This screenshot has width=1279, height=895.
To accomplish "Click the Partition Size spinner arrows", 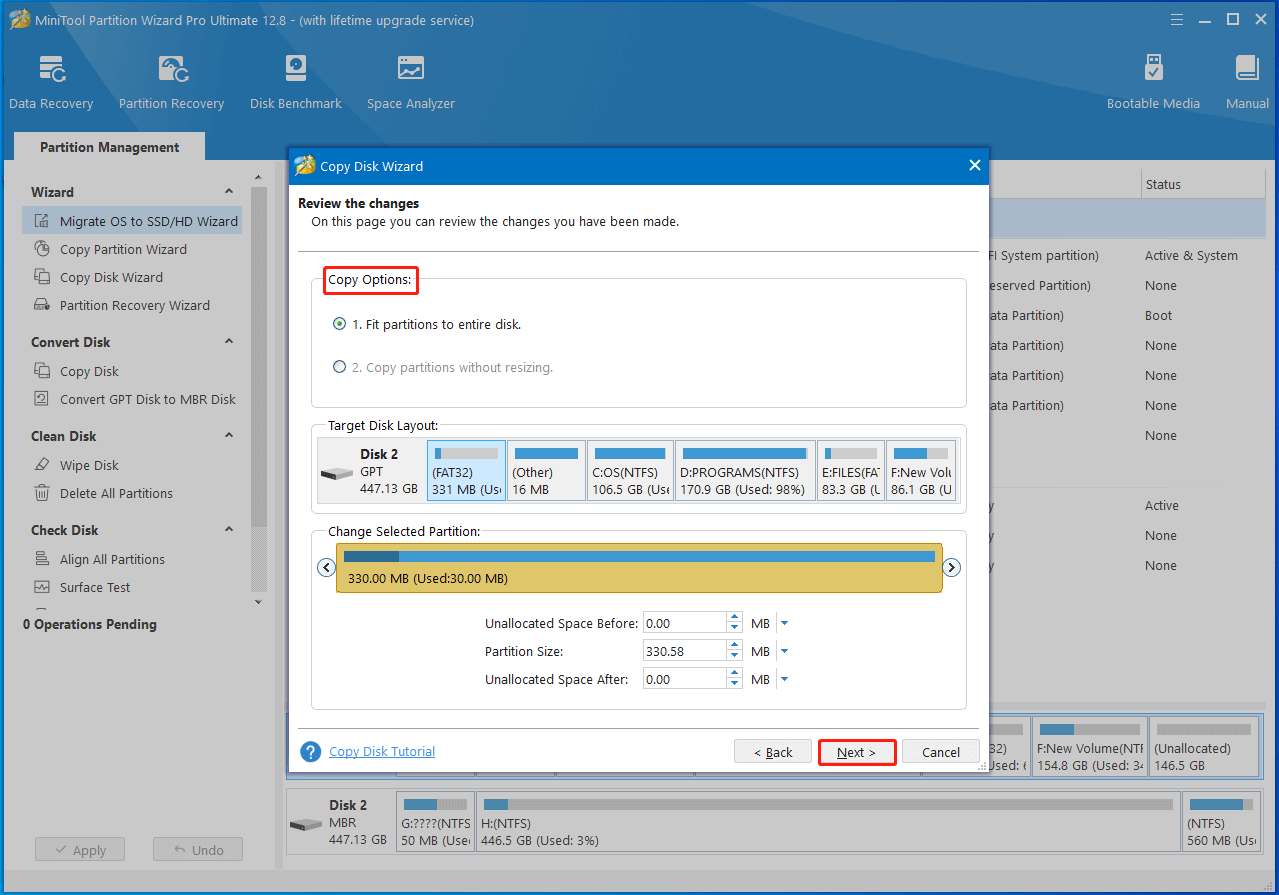I will 735,651.
